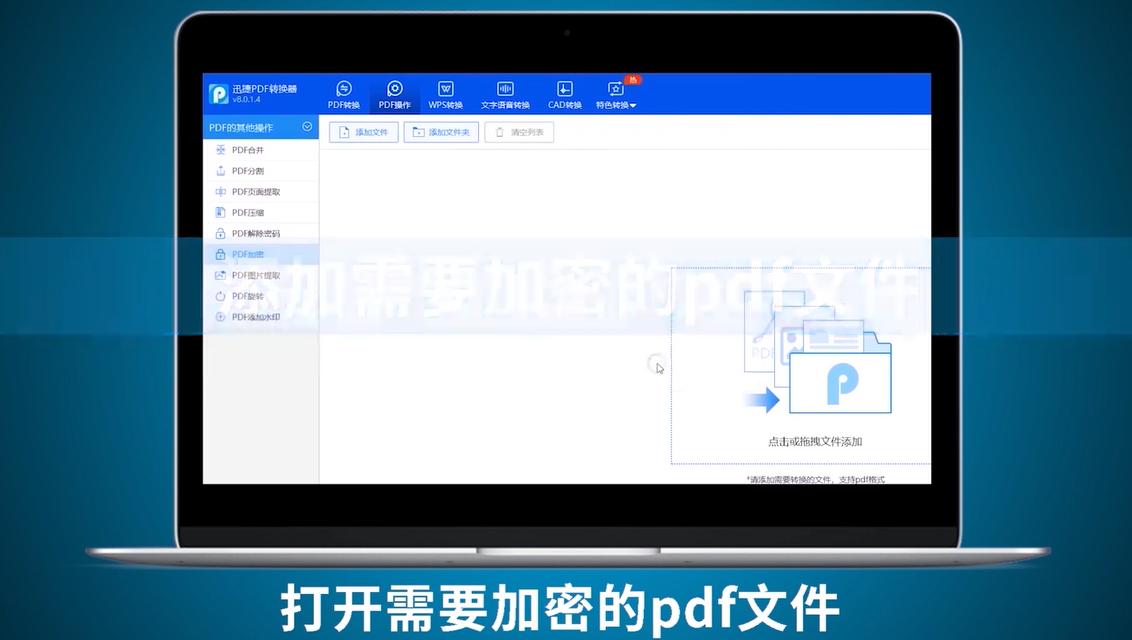Select PDF添加水印 in the sidebar
This screenshot has height=640, width=1132.
click(261, 317)
